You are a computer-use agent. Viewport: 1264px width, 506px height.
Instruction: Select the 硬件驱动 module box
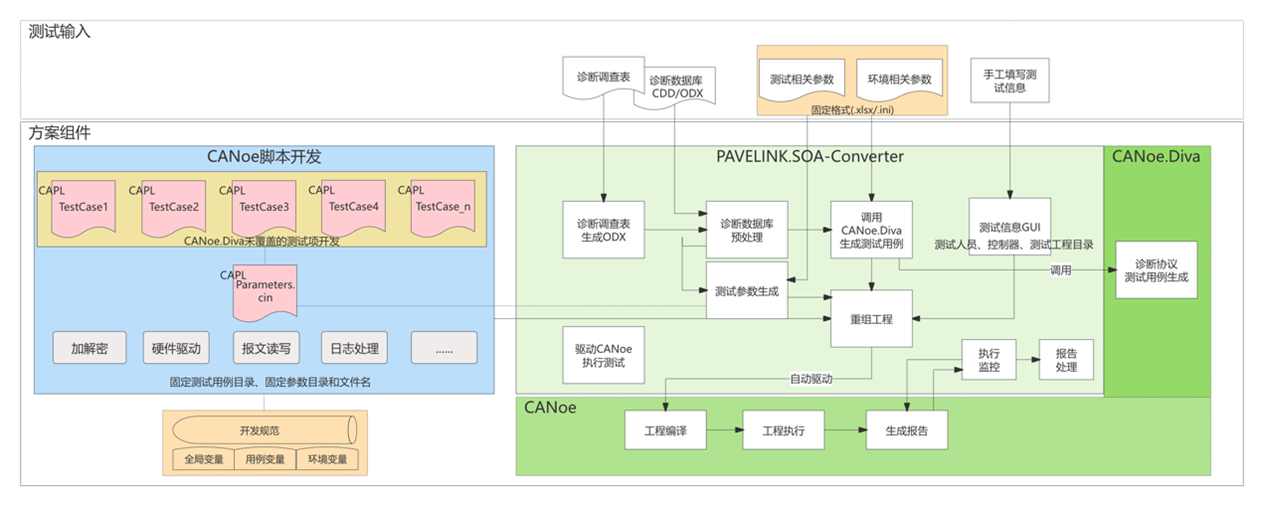pyautogui.click(x=175, y=348)
